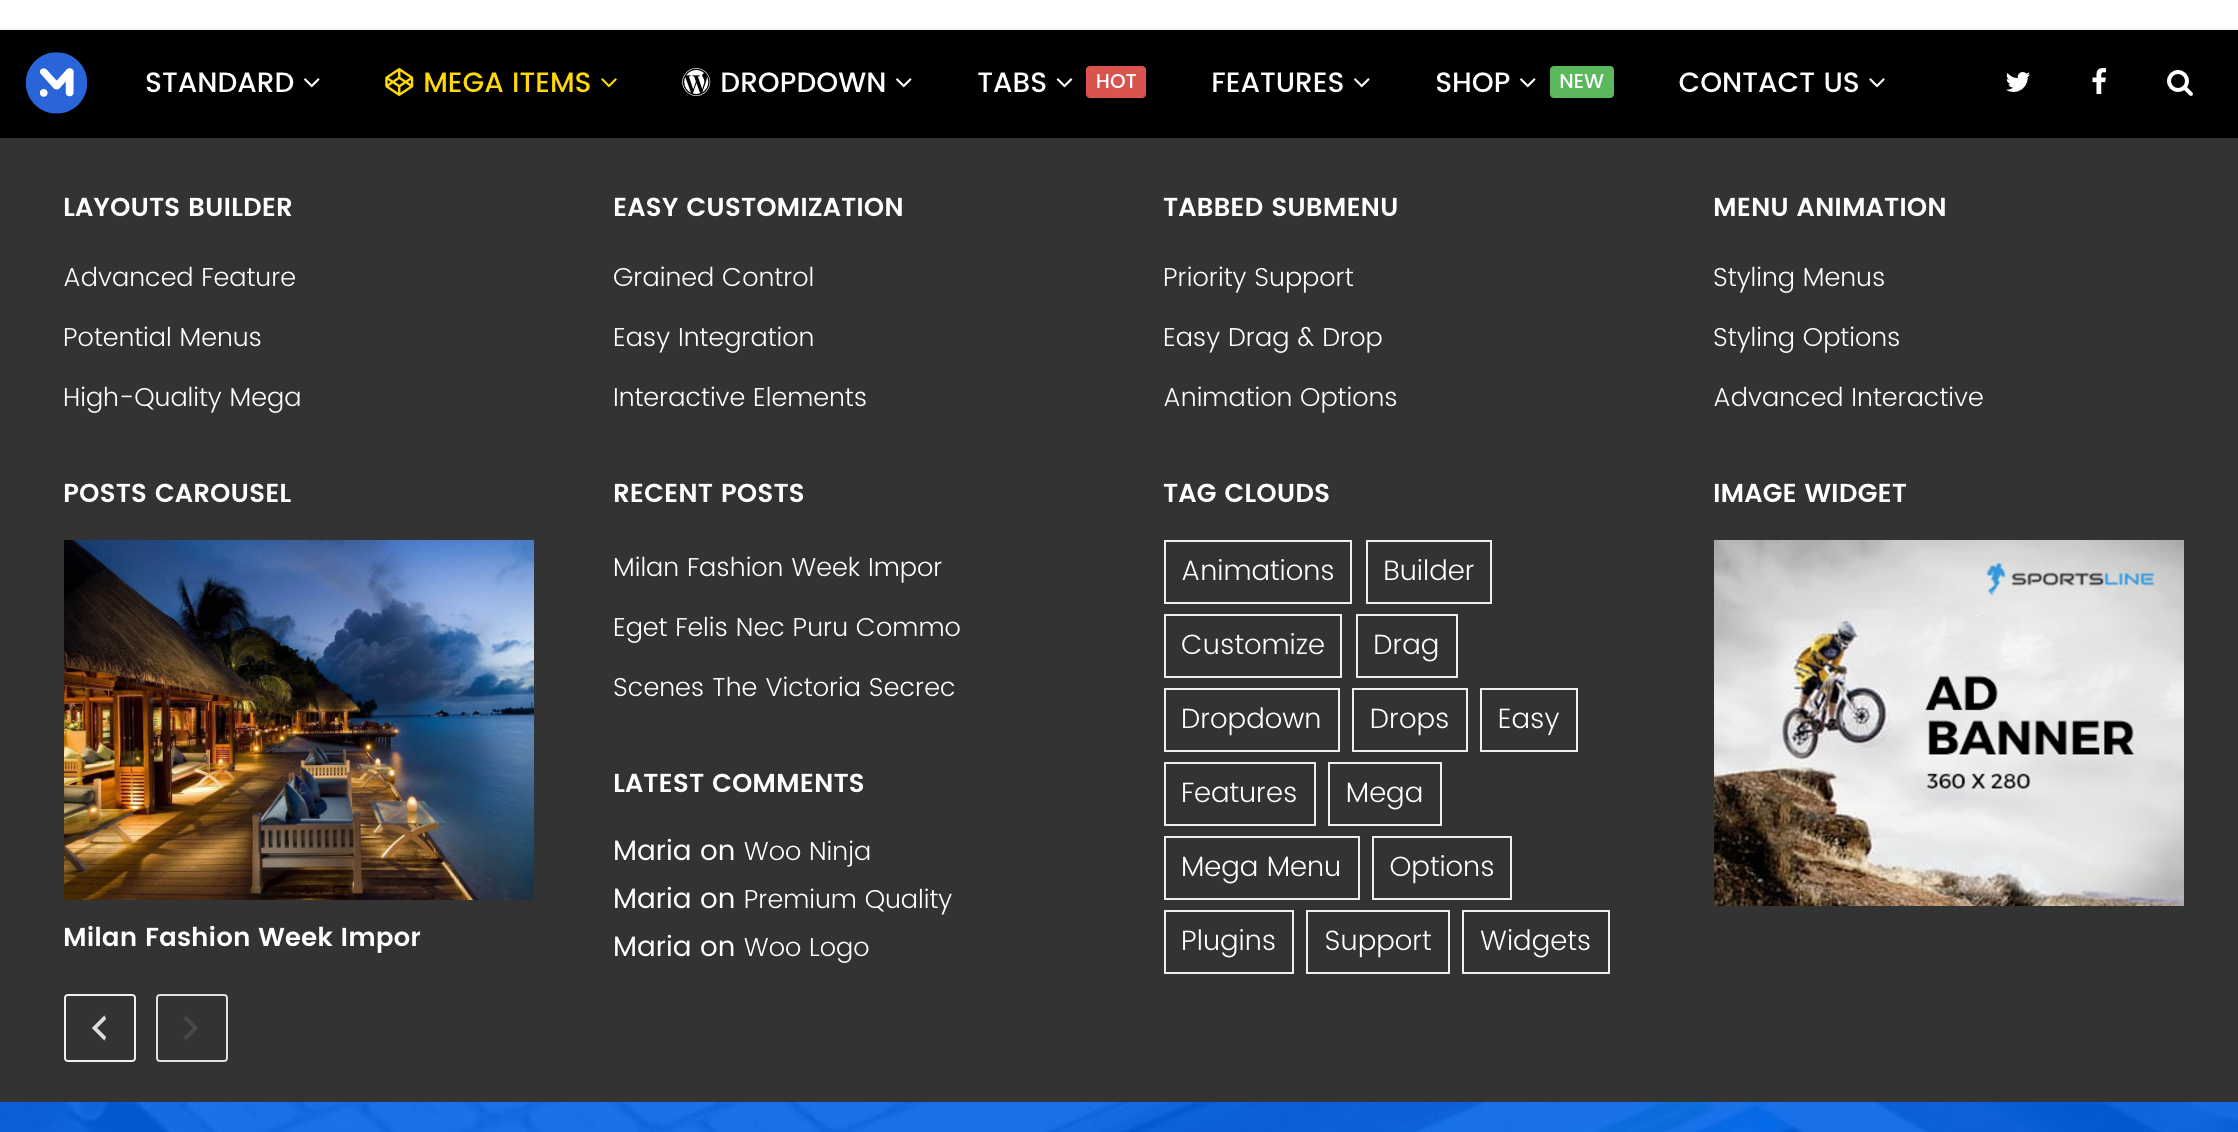2238x1132 pixels.
Task: Toggle the Widgets tag
Action: click(1535, 941)
